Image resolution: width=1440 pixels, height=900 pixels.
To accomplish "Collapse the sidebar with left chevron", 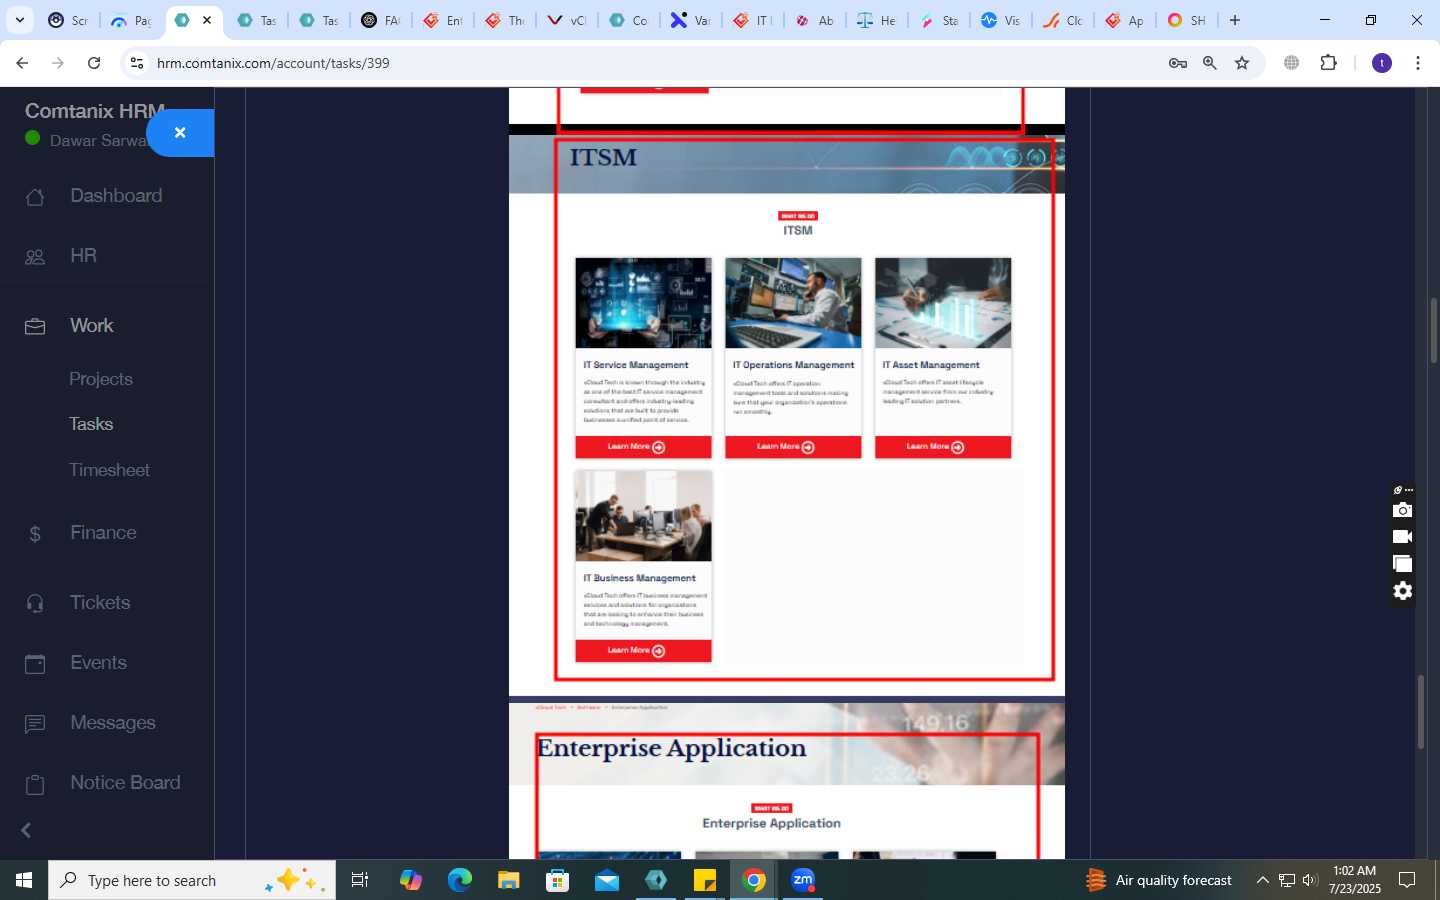I will [x=27, y=830].
